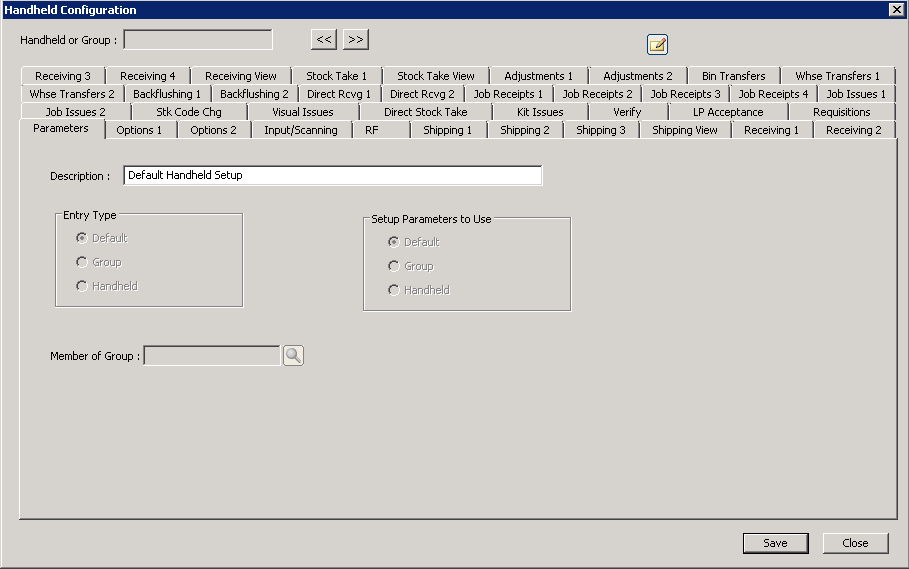The height and width of the screenshot is (569, 909).
Task: Click the Close button
Action: point(855,543)
